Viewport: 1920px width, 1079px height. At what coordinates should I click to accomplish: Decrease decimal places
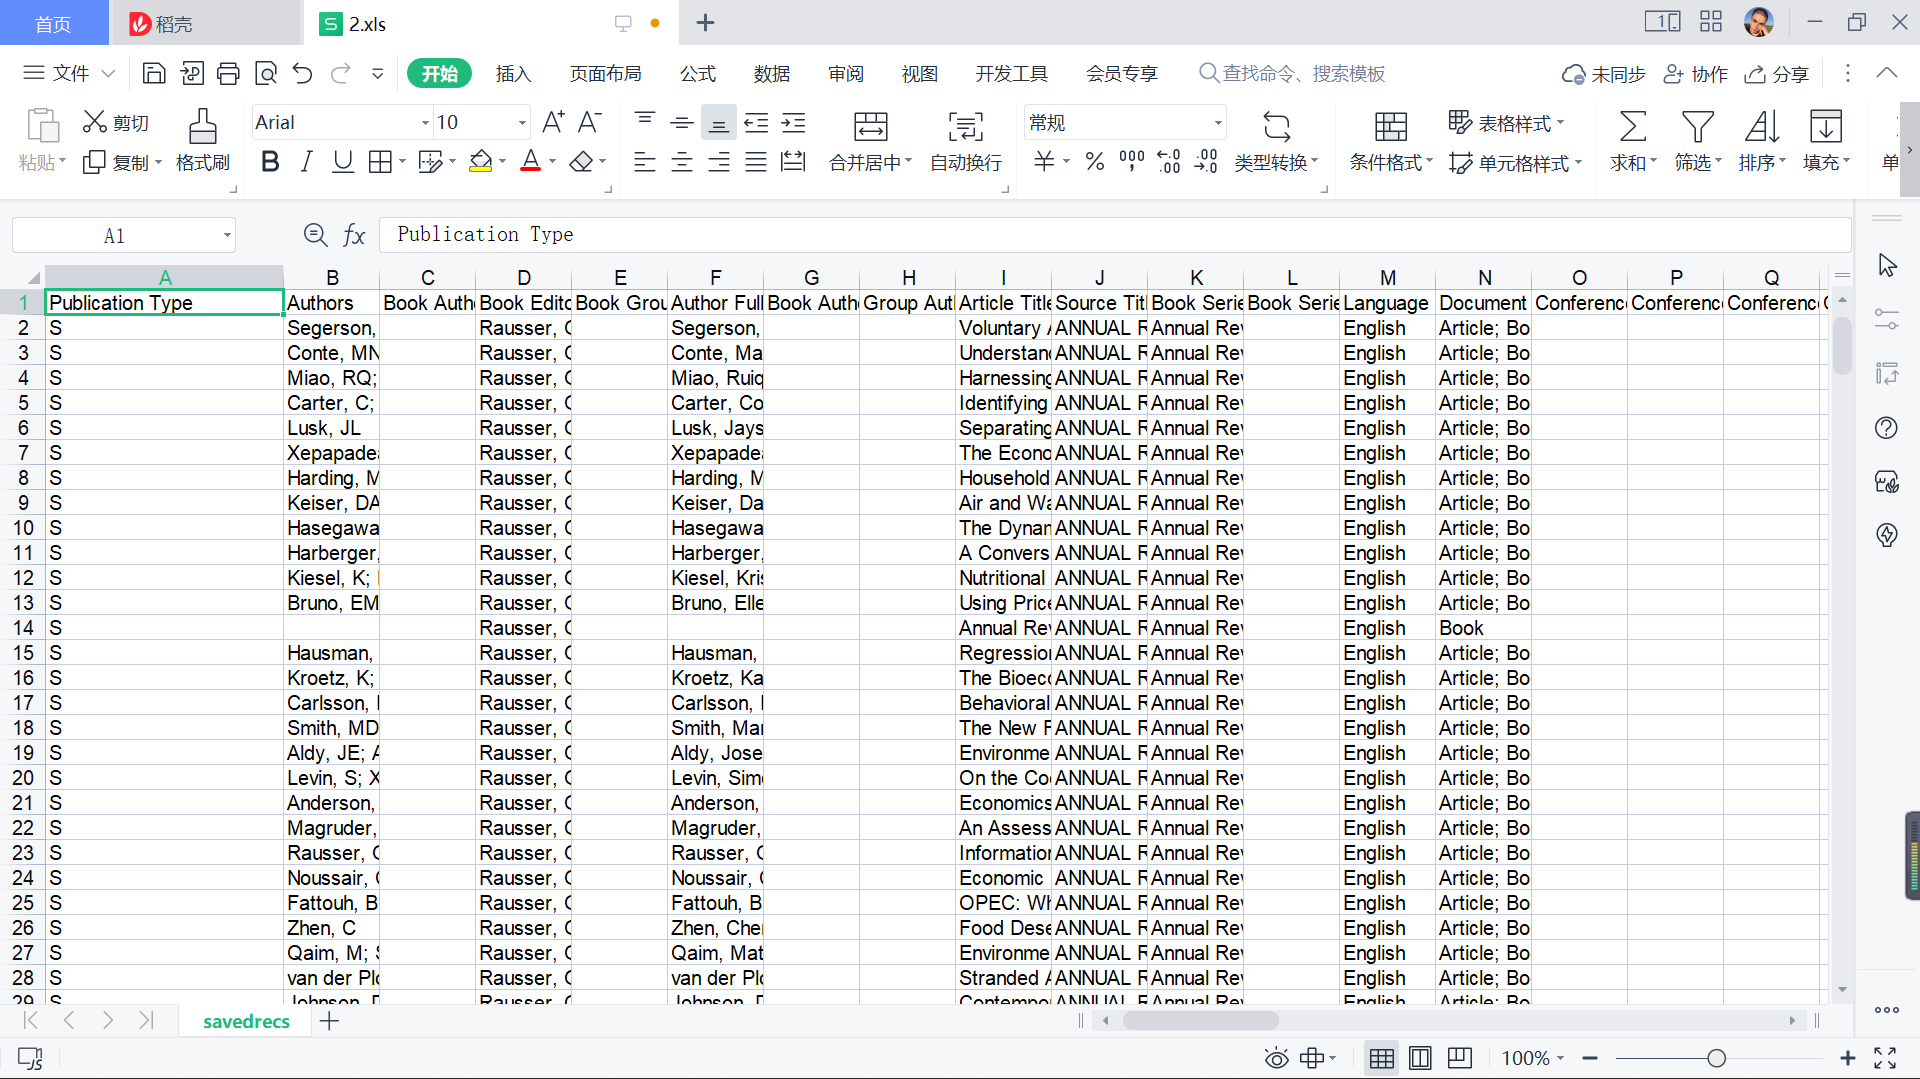pos(1207,161)
